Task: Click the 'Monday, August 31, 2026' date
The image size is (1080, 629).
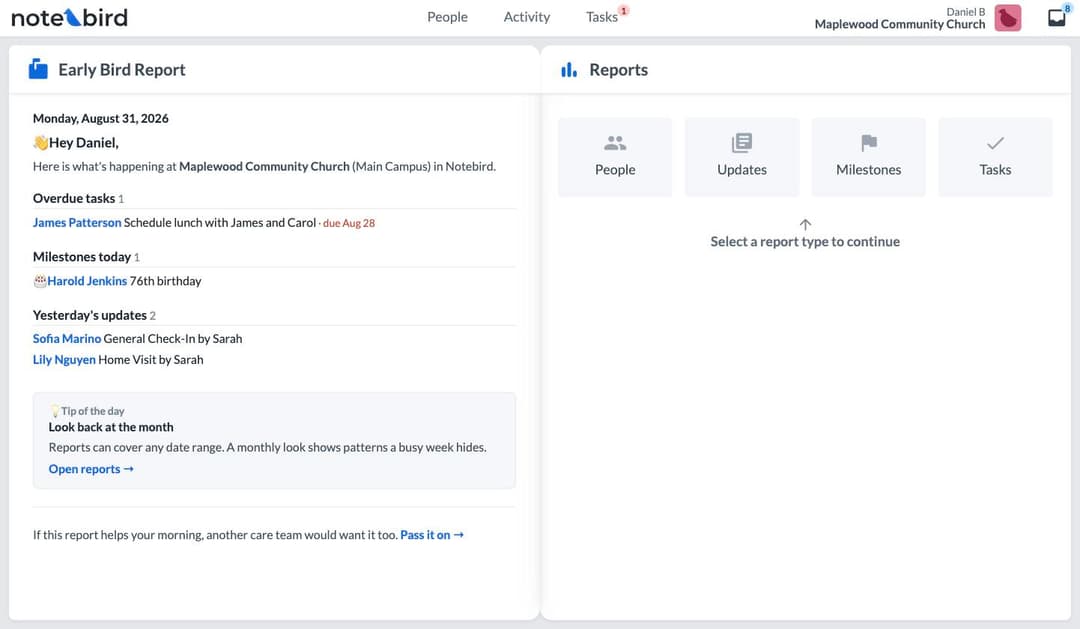Action: 101,118
